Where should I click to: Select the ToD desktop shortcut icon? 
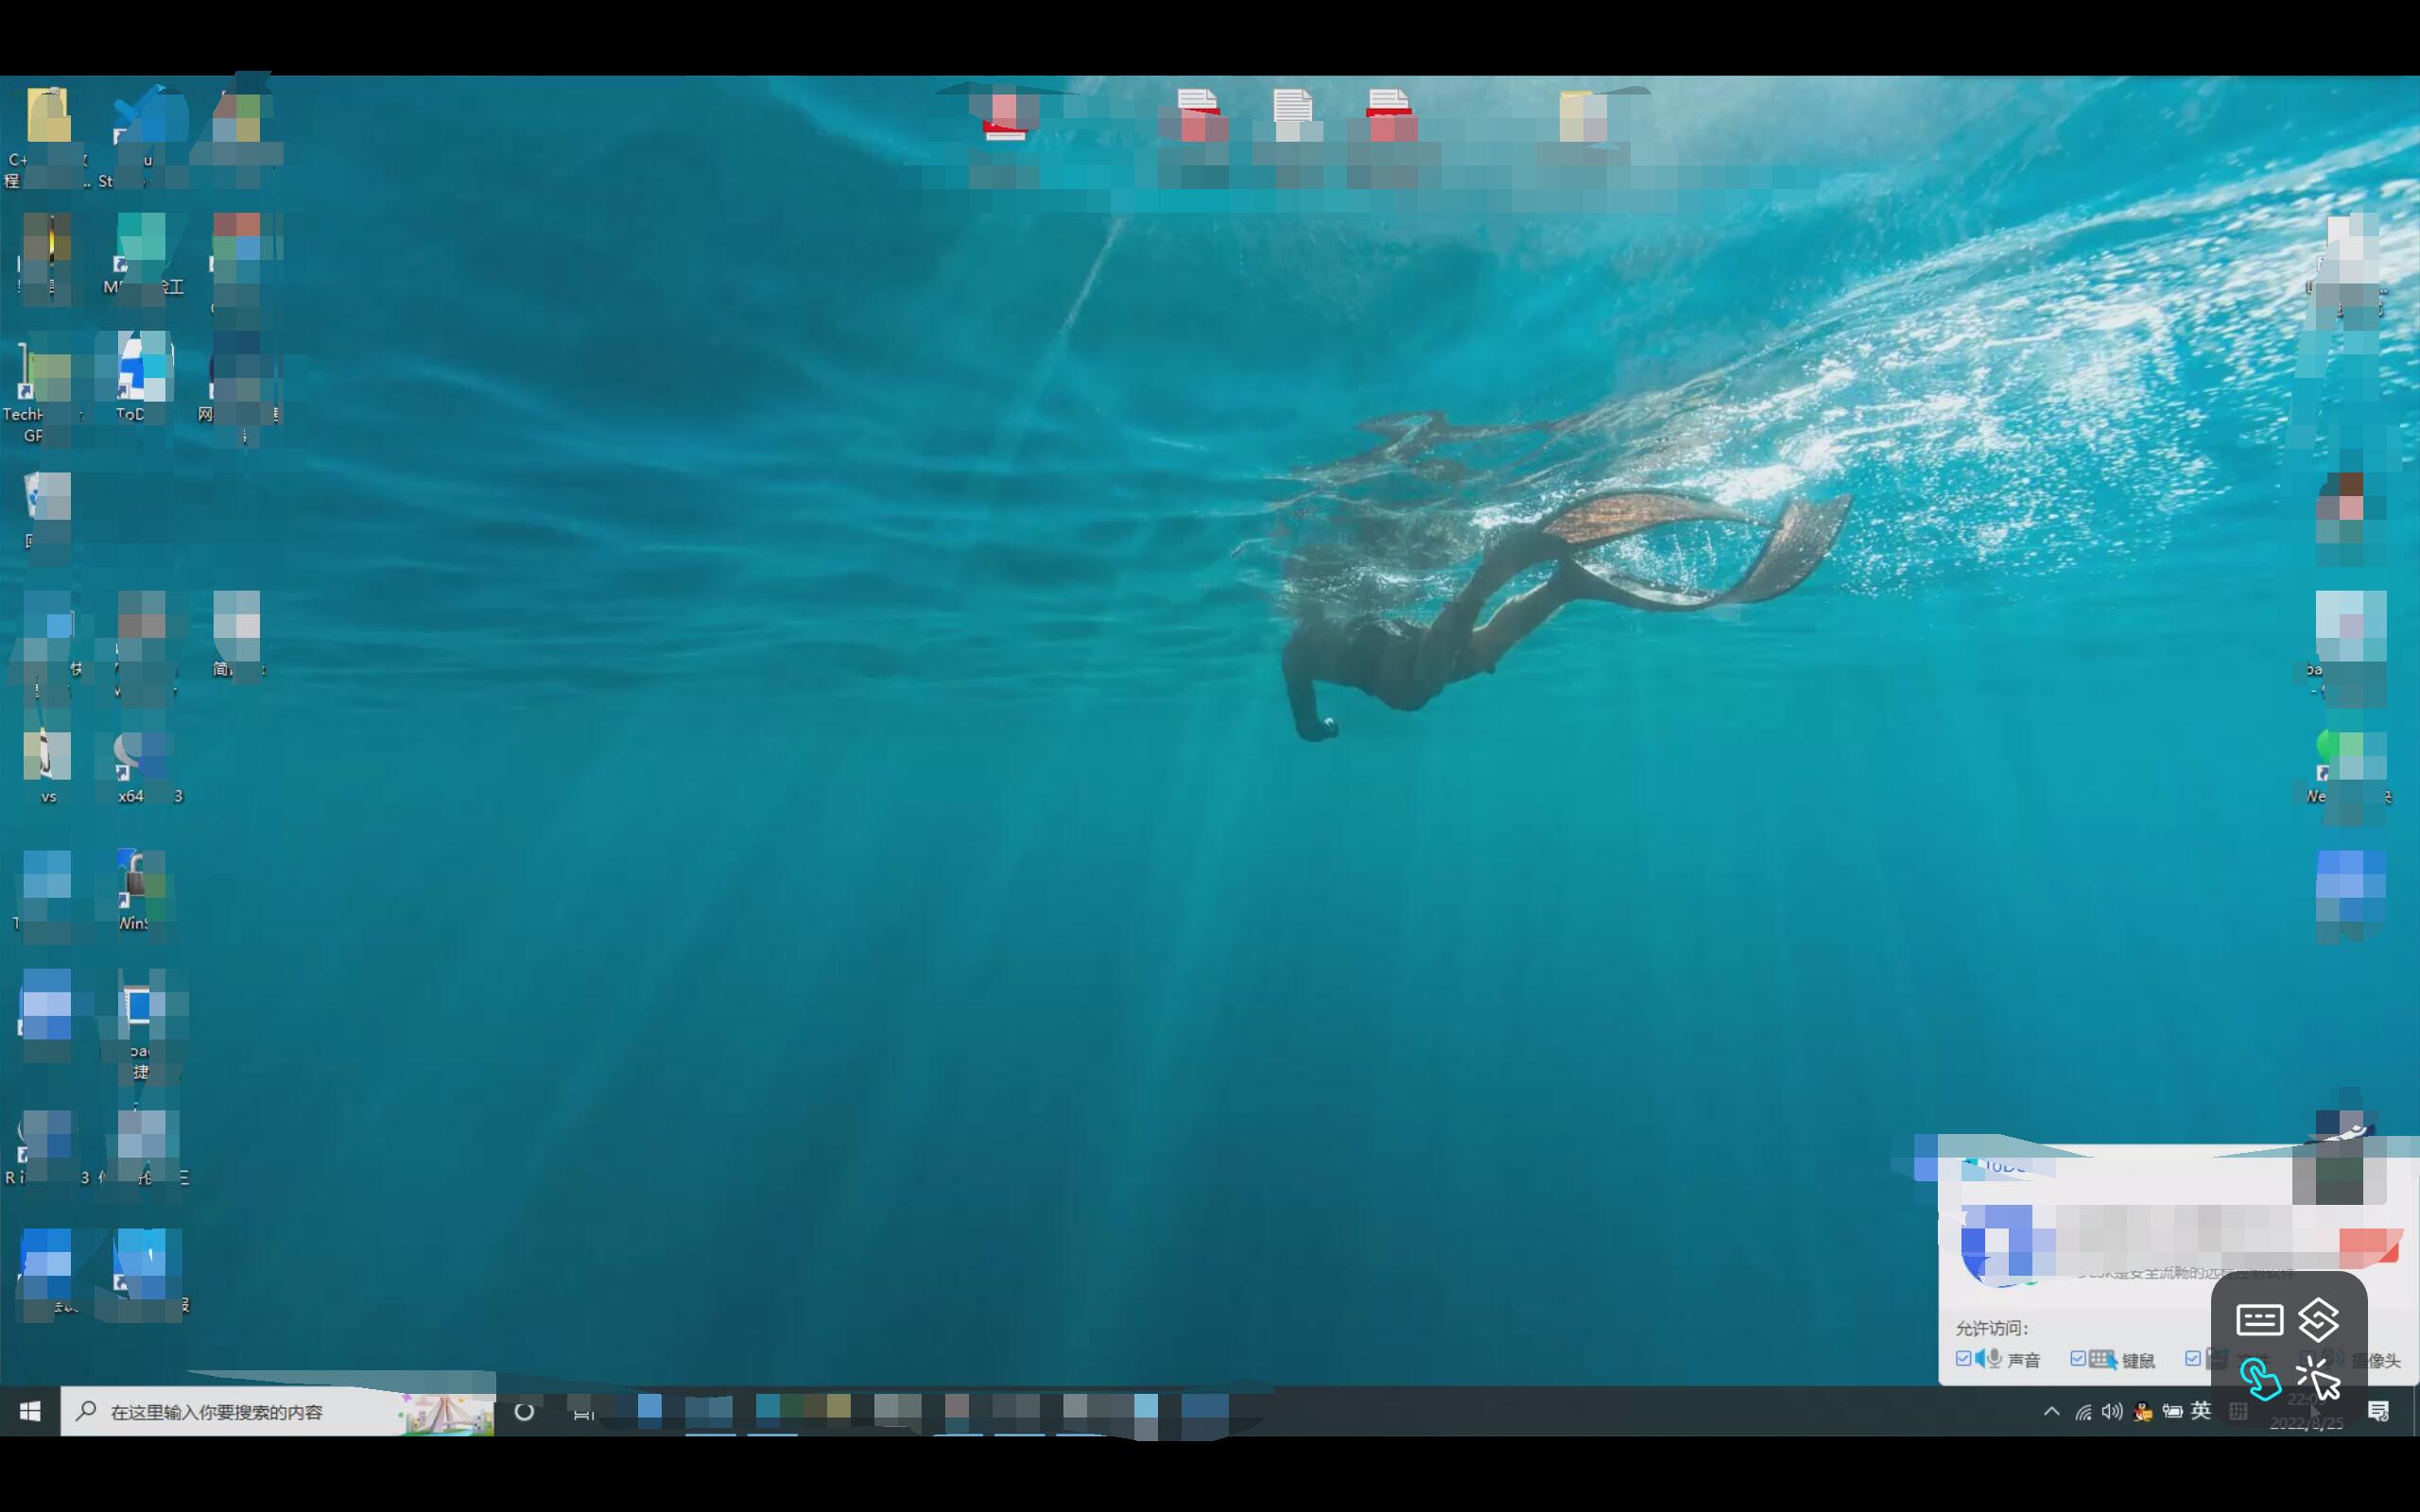(143, 377)
